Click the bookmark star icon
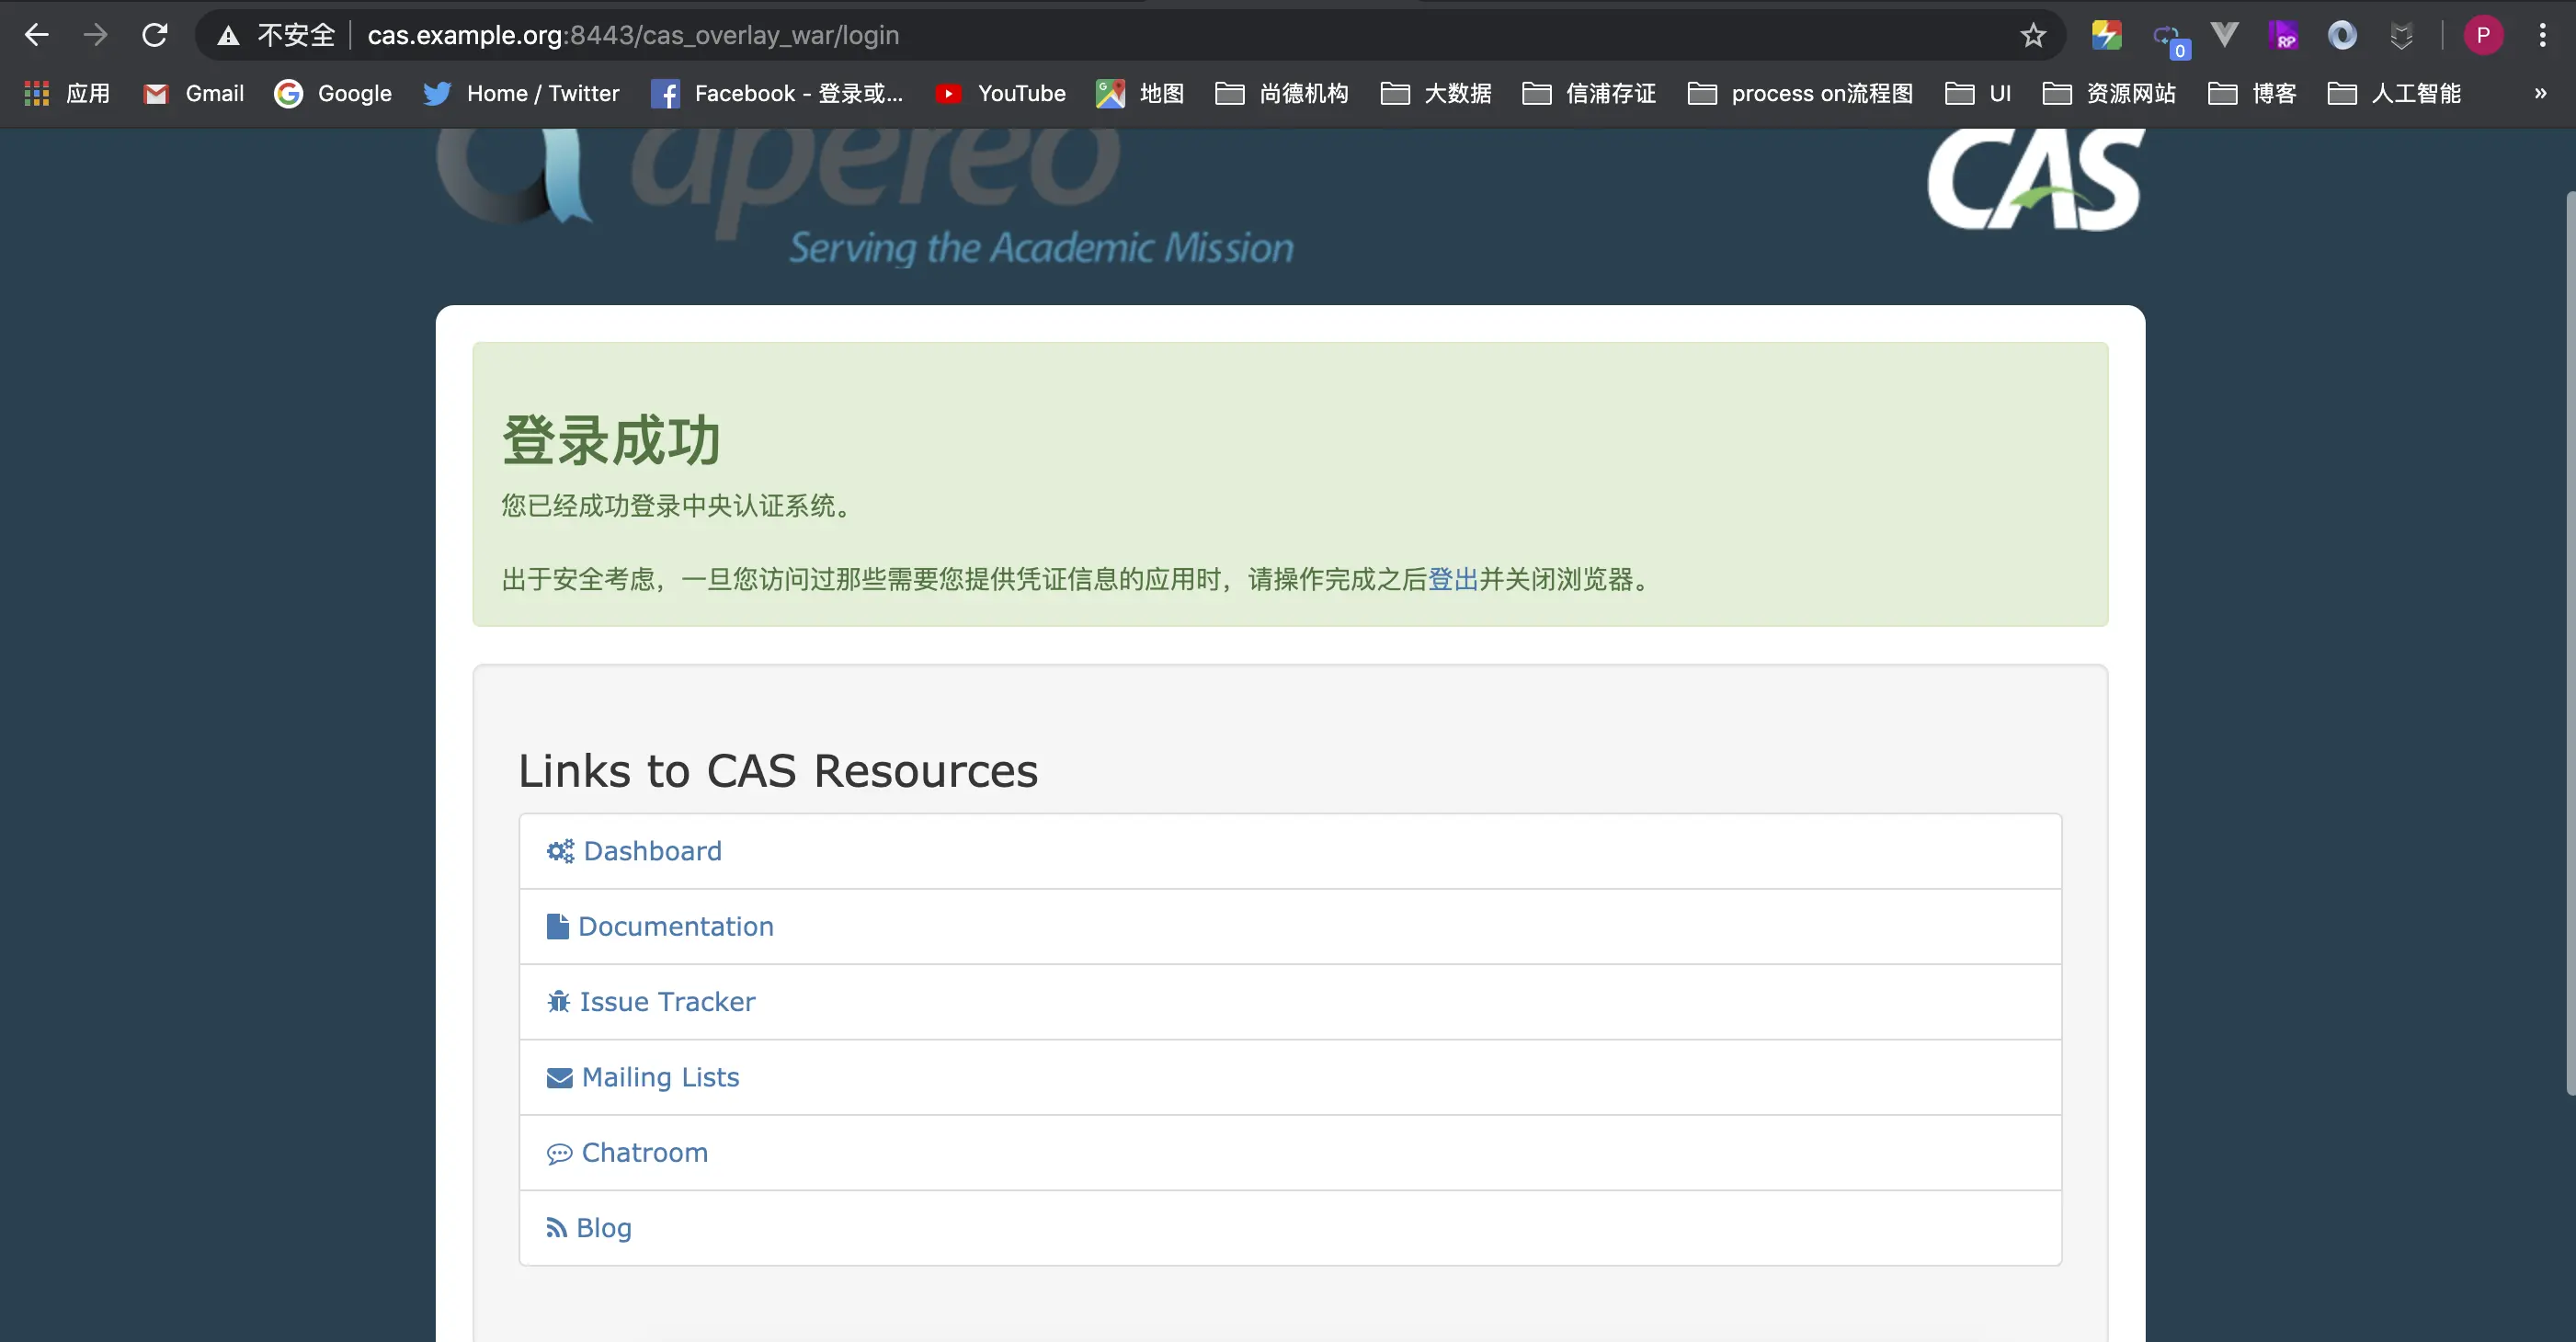The image size is (2576, 1342). [x=2032, y=35]
